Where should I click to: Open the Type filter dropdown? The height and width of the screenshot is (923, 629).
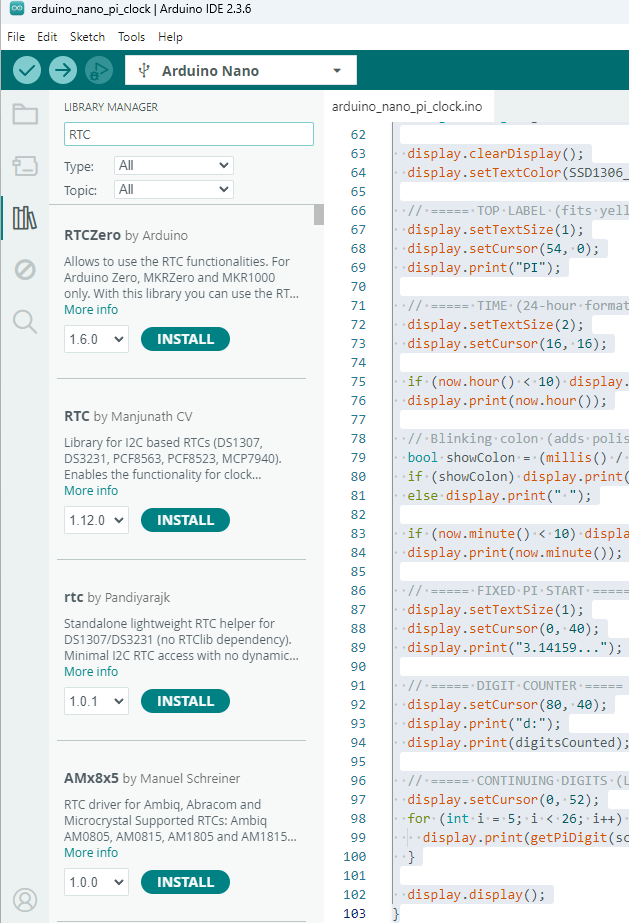[x=174, y=165]
